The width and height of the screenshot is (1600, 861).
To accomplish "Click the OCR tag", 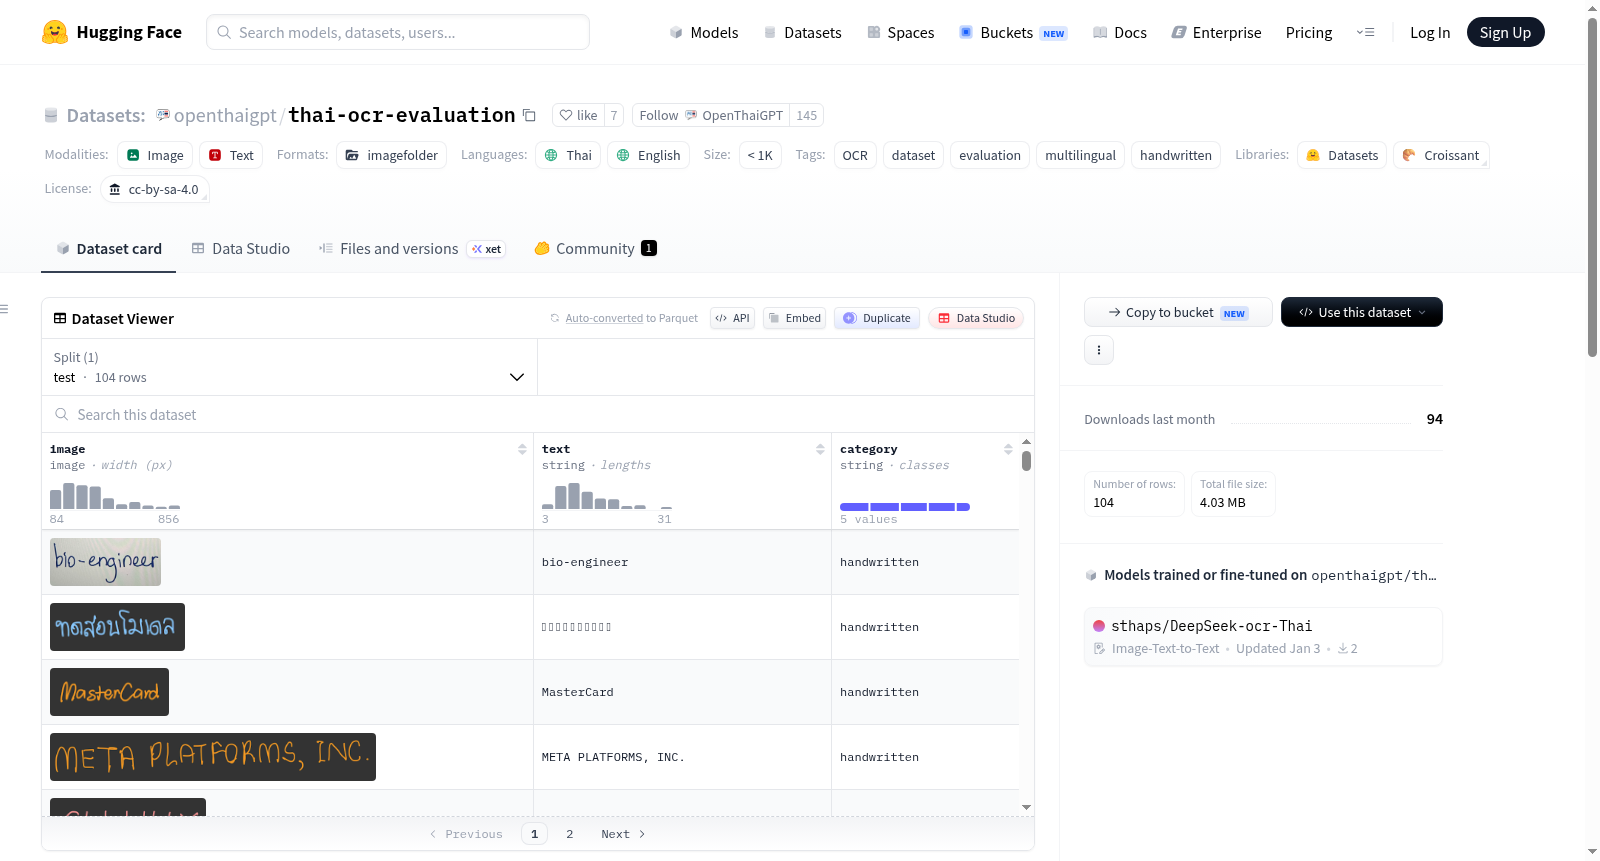I will tap(855, 155).
